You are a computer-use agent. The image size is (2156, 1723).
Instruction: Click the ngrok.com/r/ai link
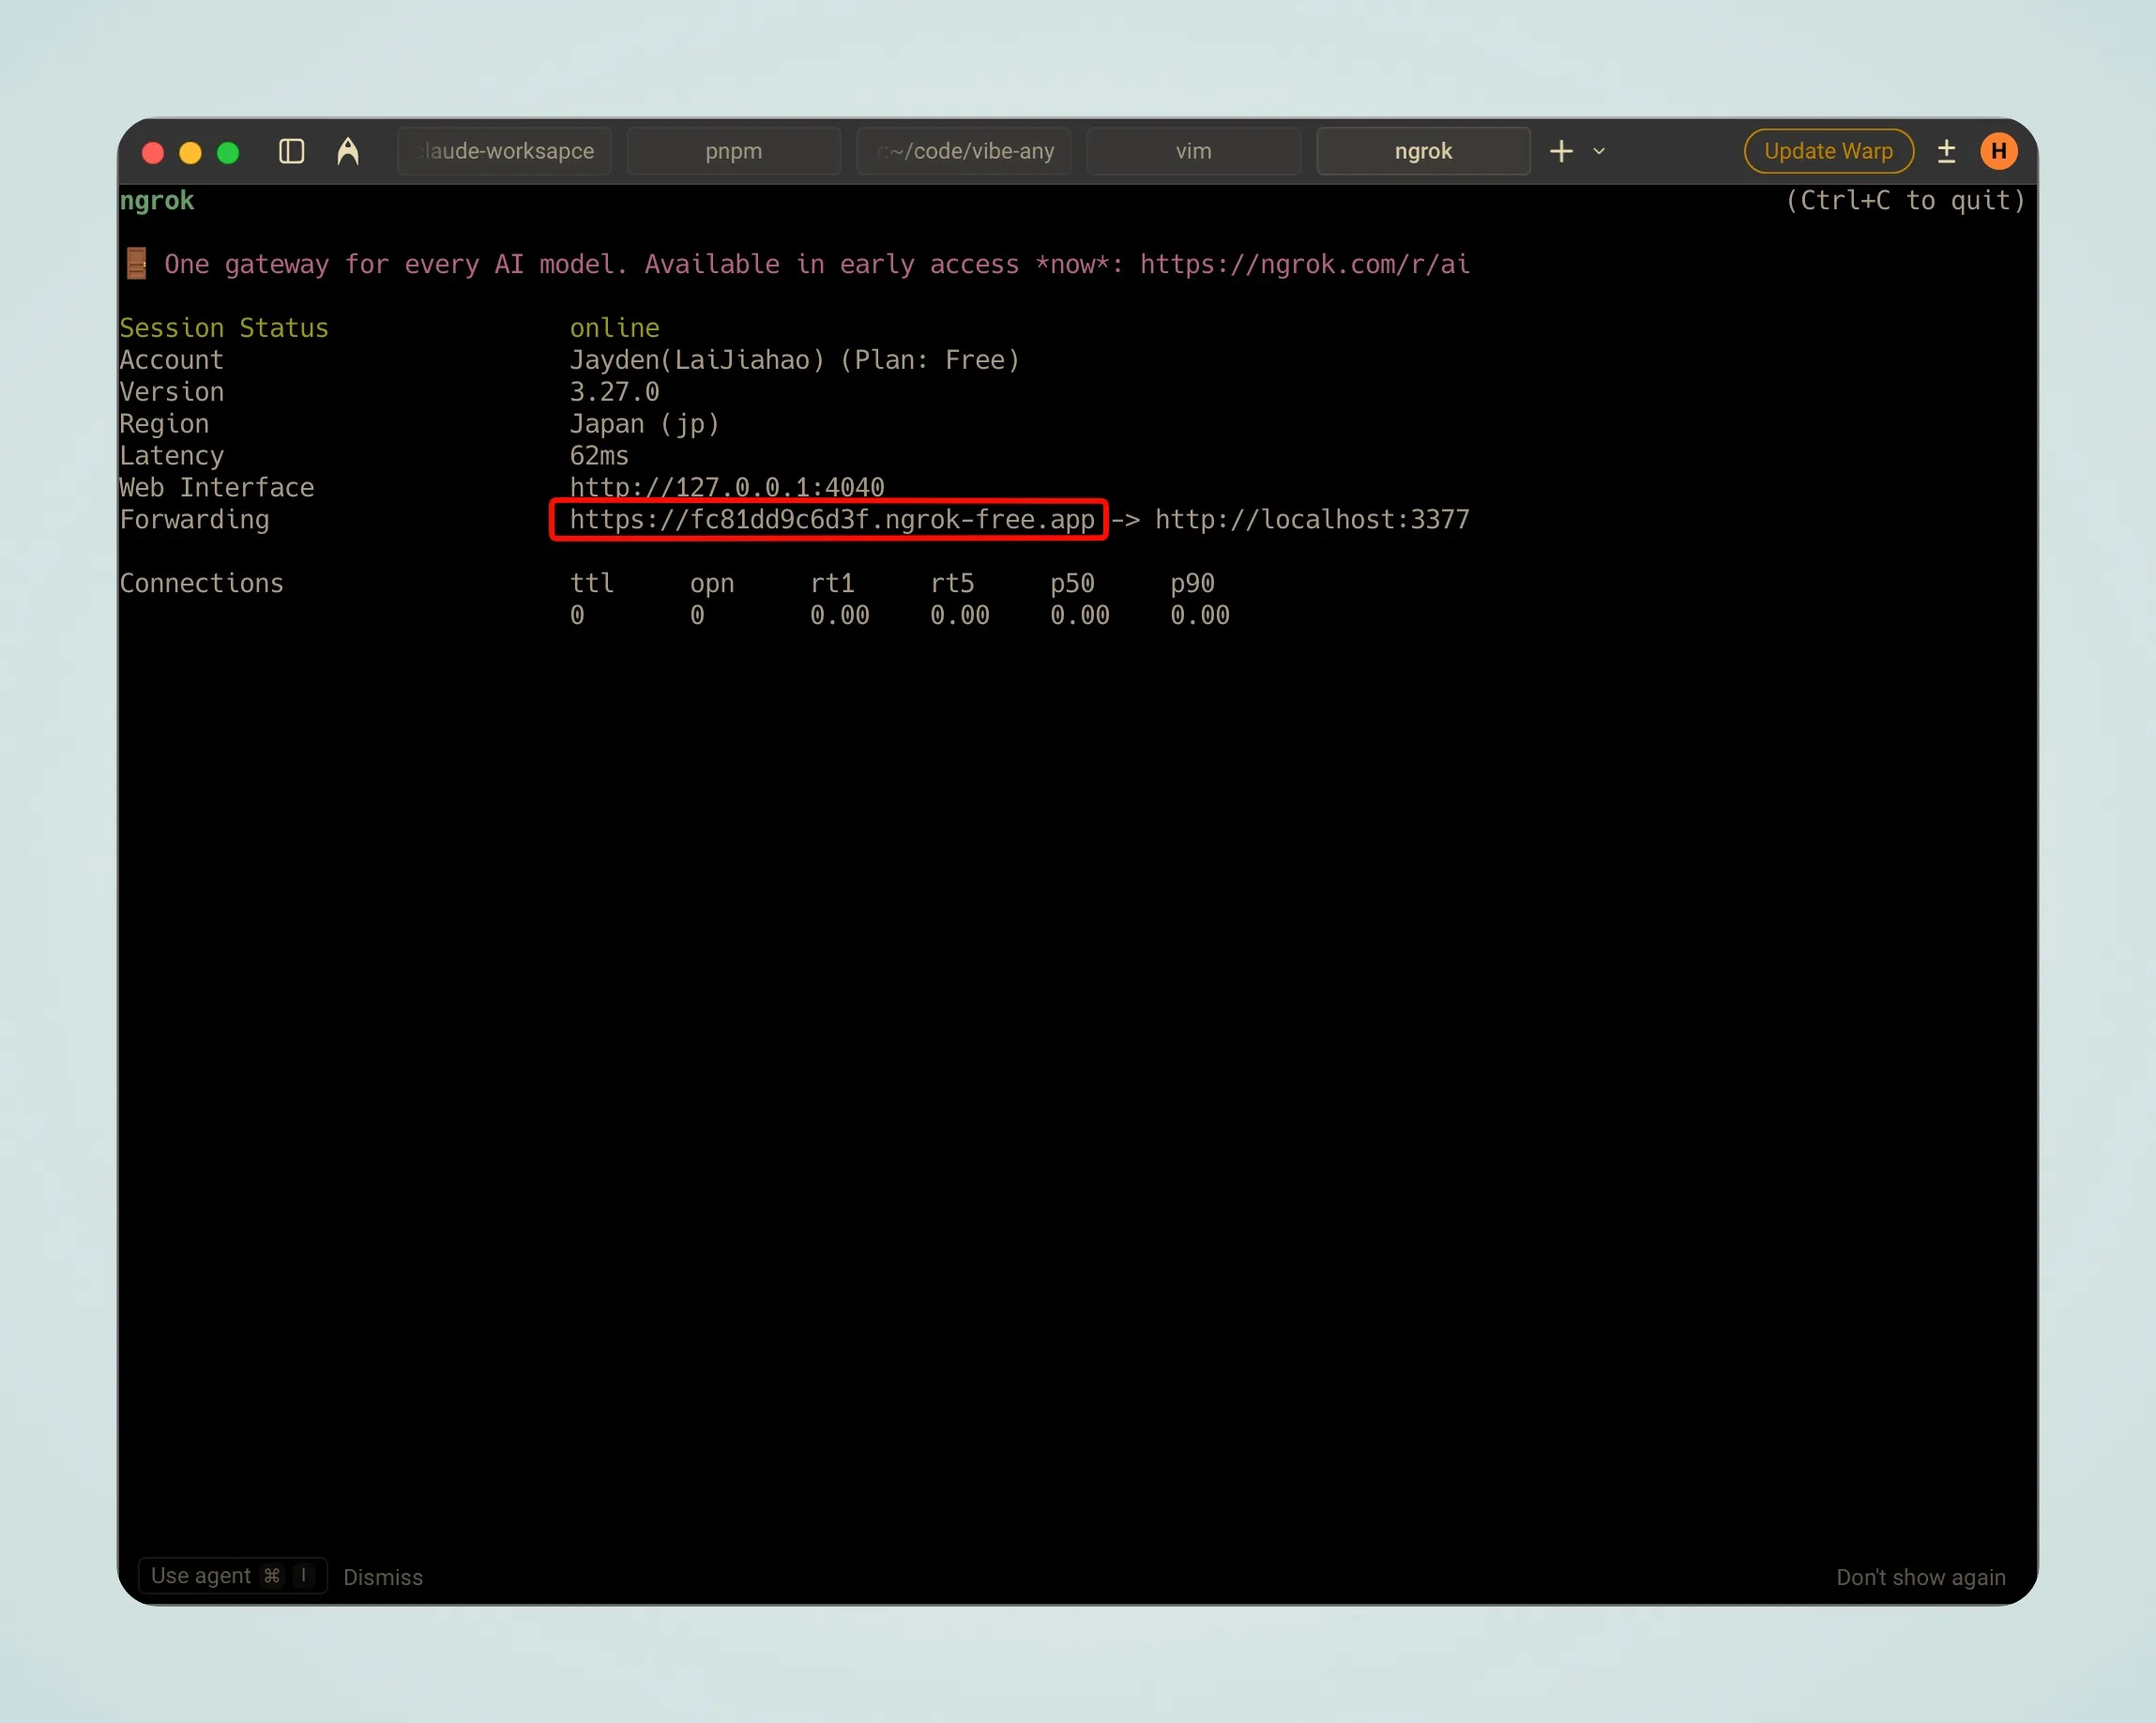click(x=1304, y=264)
